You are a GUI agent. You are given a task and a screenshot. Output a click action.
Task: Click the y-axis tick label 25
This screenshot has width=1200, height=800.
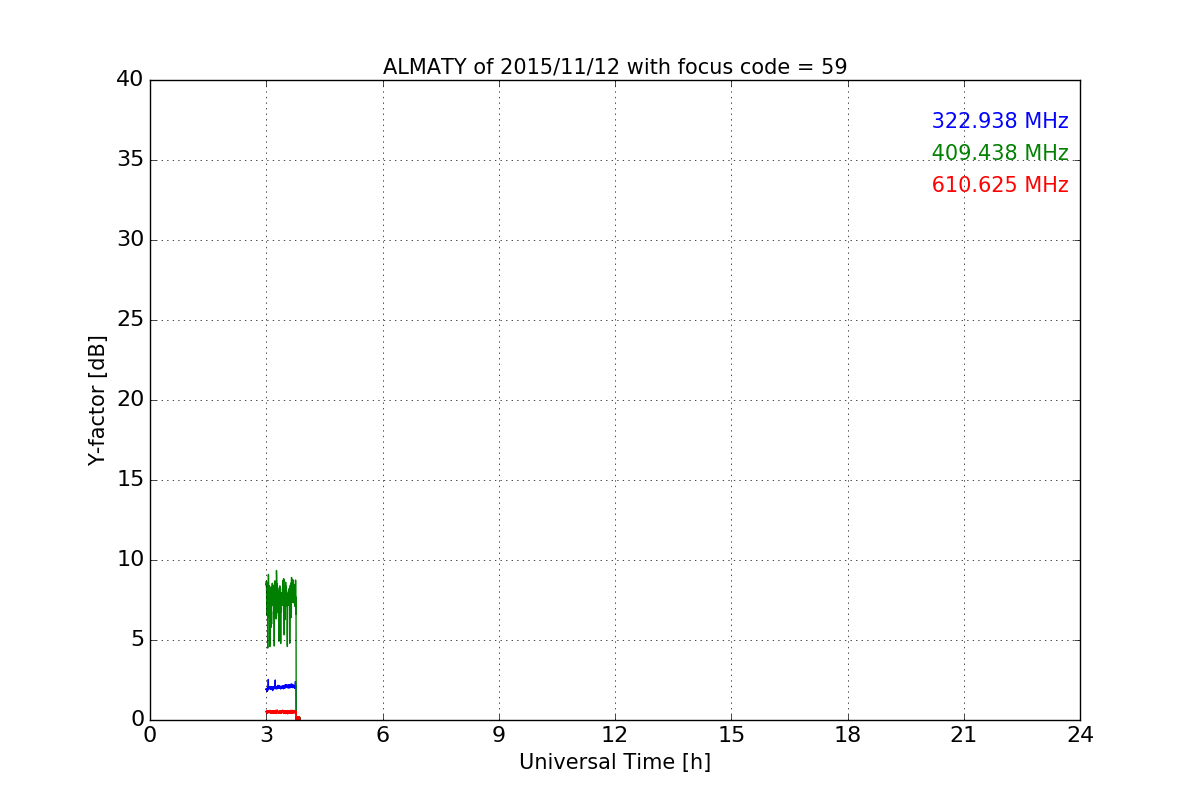[130, 320]
